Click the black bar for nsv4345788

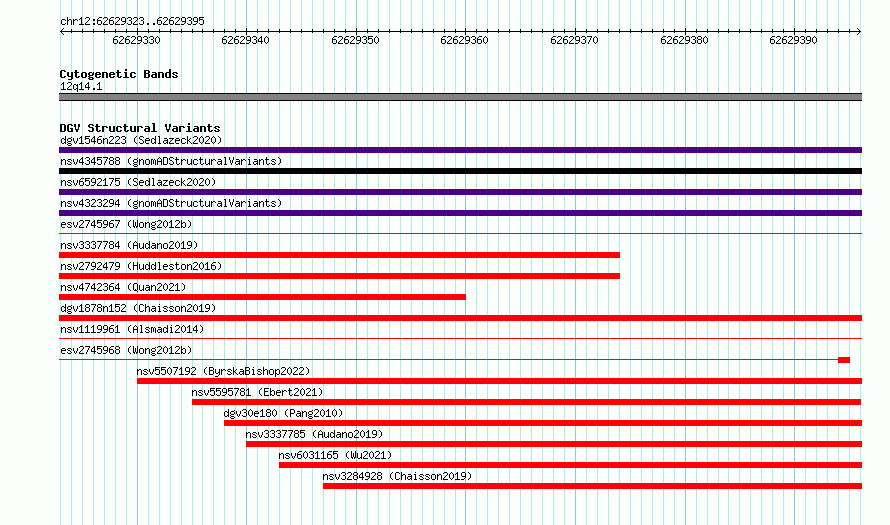(x=460, y=171)
